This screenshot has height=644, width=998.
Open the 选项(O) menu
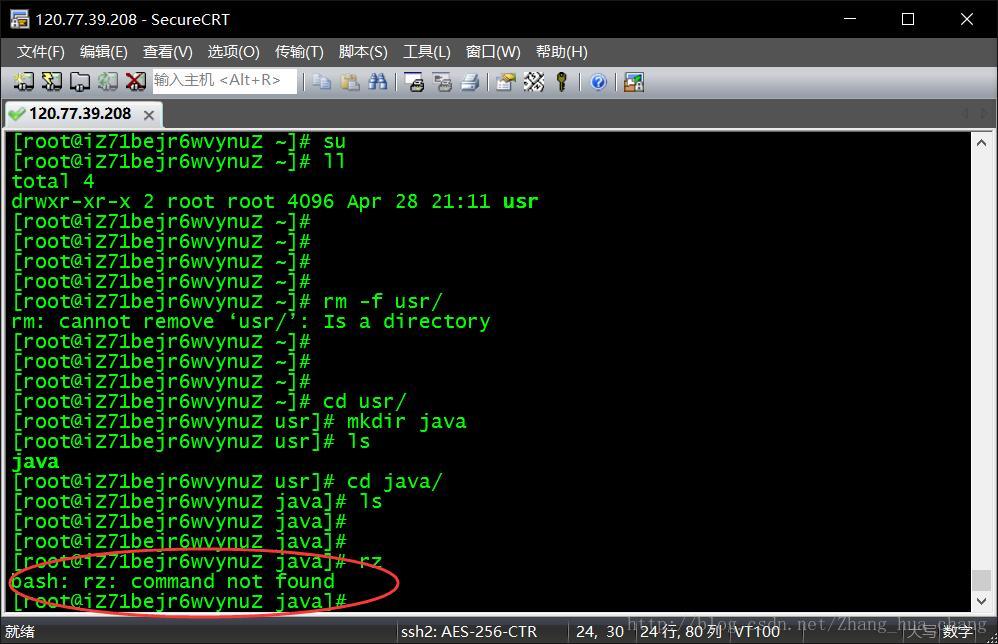pyautogui.click(x=233, y=52)
